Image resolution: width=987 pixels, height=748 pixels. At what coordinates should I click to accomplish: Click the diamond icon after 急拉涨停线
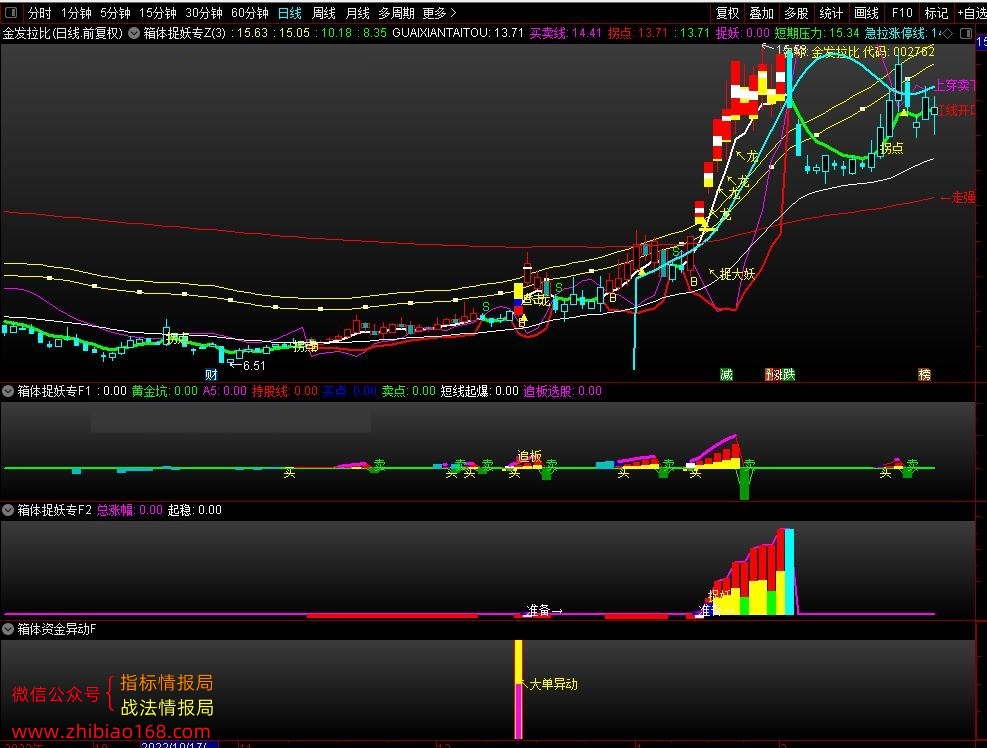pos(947,33)
